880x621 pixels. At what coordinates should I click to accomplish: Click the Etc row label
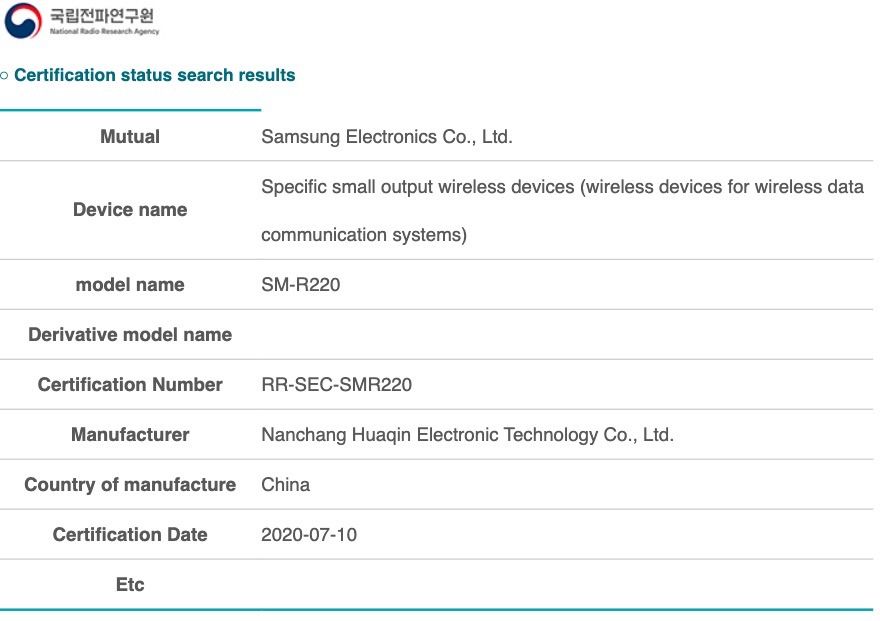click(x=130, y=584)
